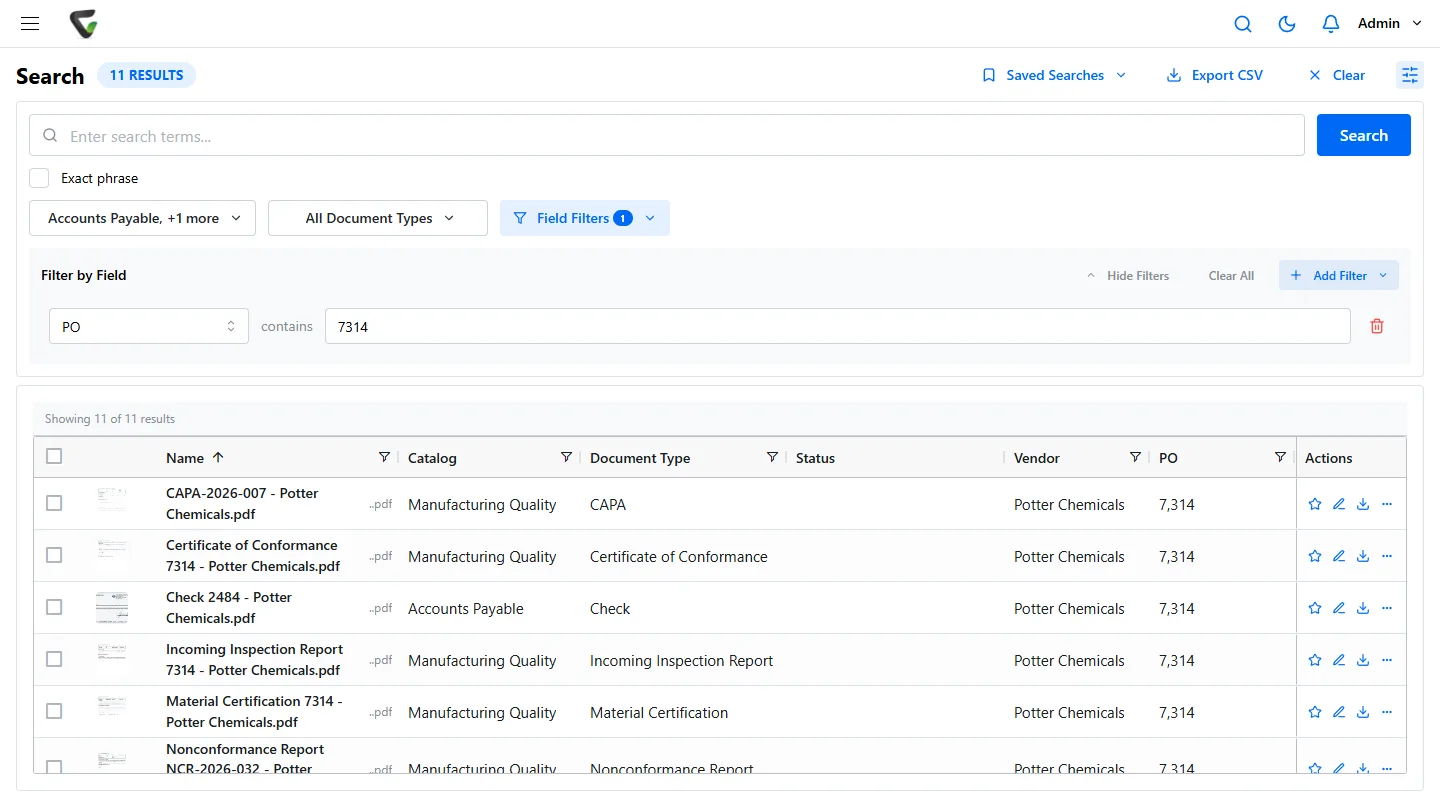Open the Material Certification 7314 file name

click(x=254, y=712)
